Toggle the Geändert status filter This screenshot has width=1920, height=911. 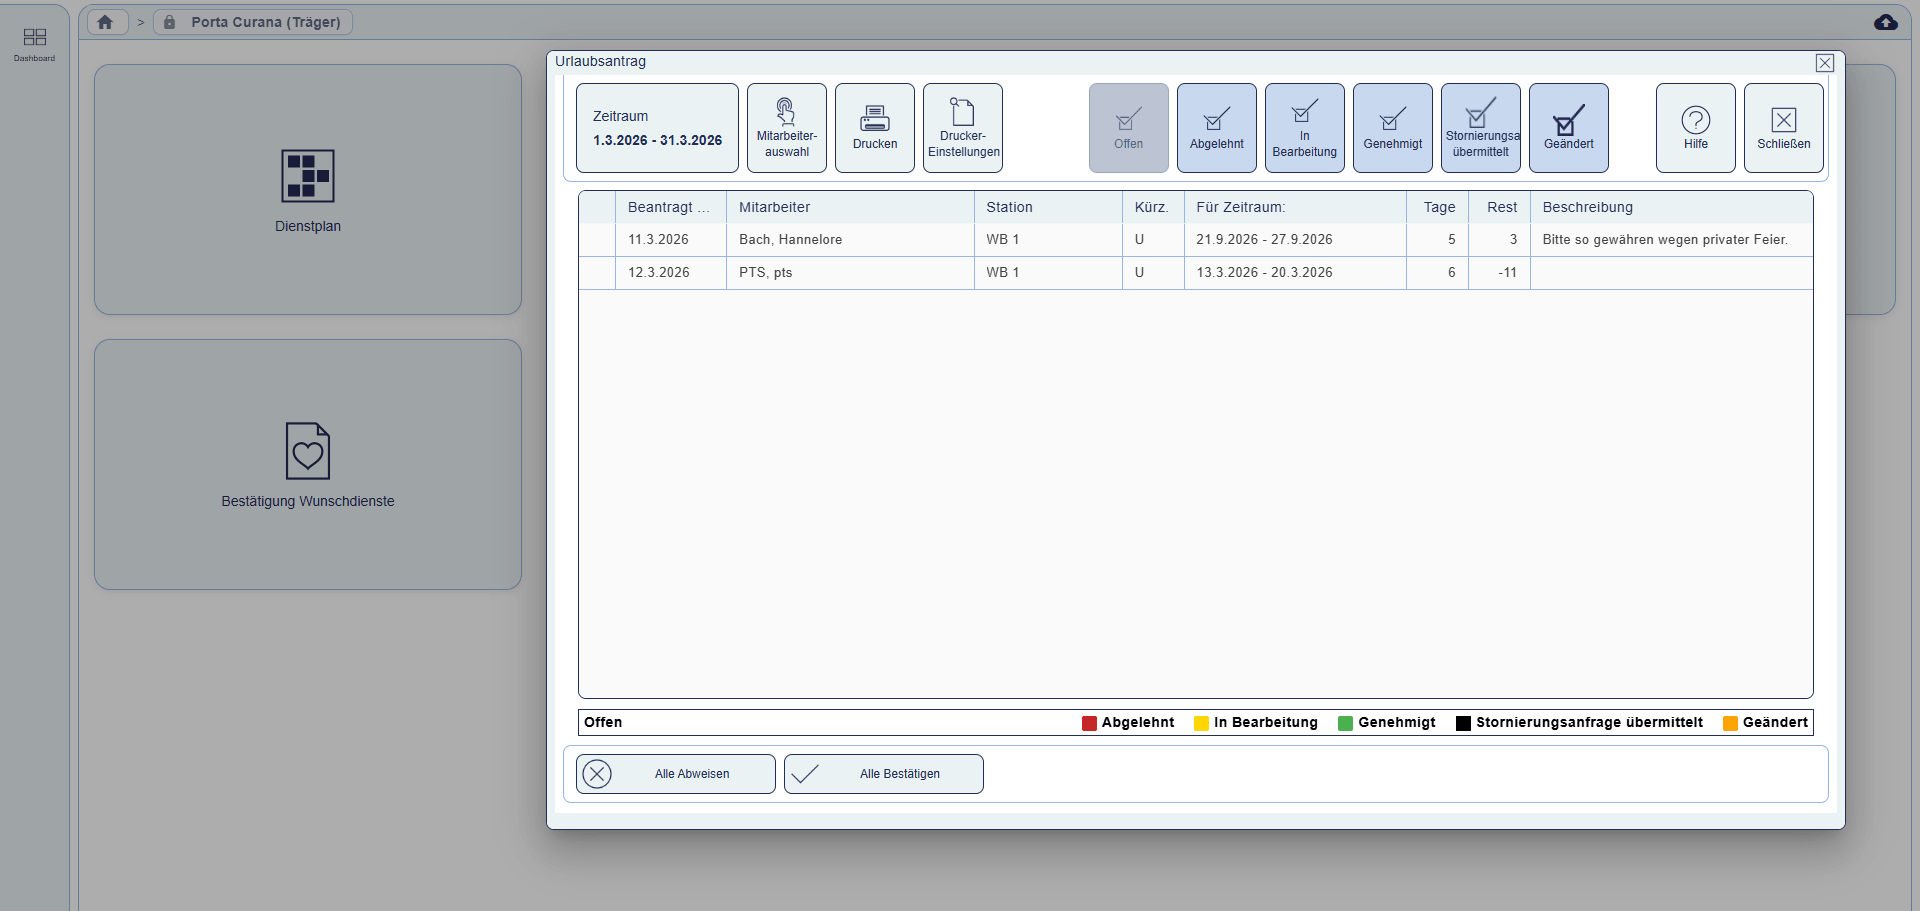[1568, 128]
